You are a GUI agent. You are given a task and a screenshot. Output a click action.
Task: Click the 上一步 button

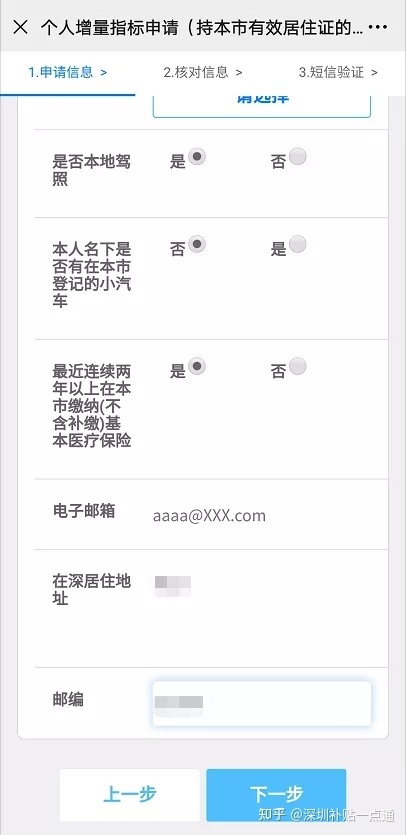[129, 795]
